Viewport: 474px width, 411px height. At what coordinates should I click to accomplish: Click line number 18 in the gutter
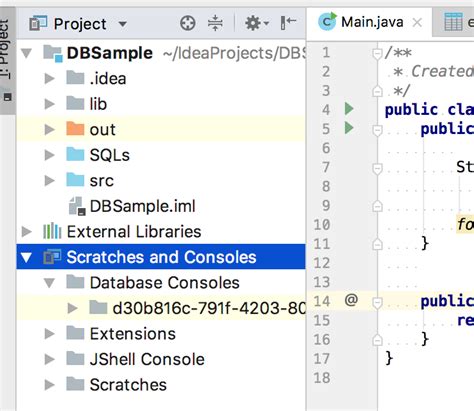pos(322,378)
